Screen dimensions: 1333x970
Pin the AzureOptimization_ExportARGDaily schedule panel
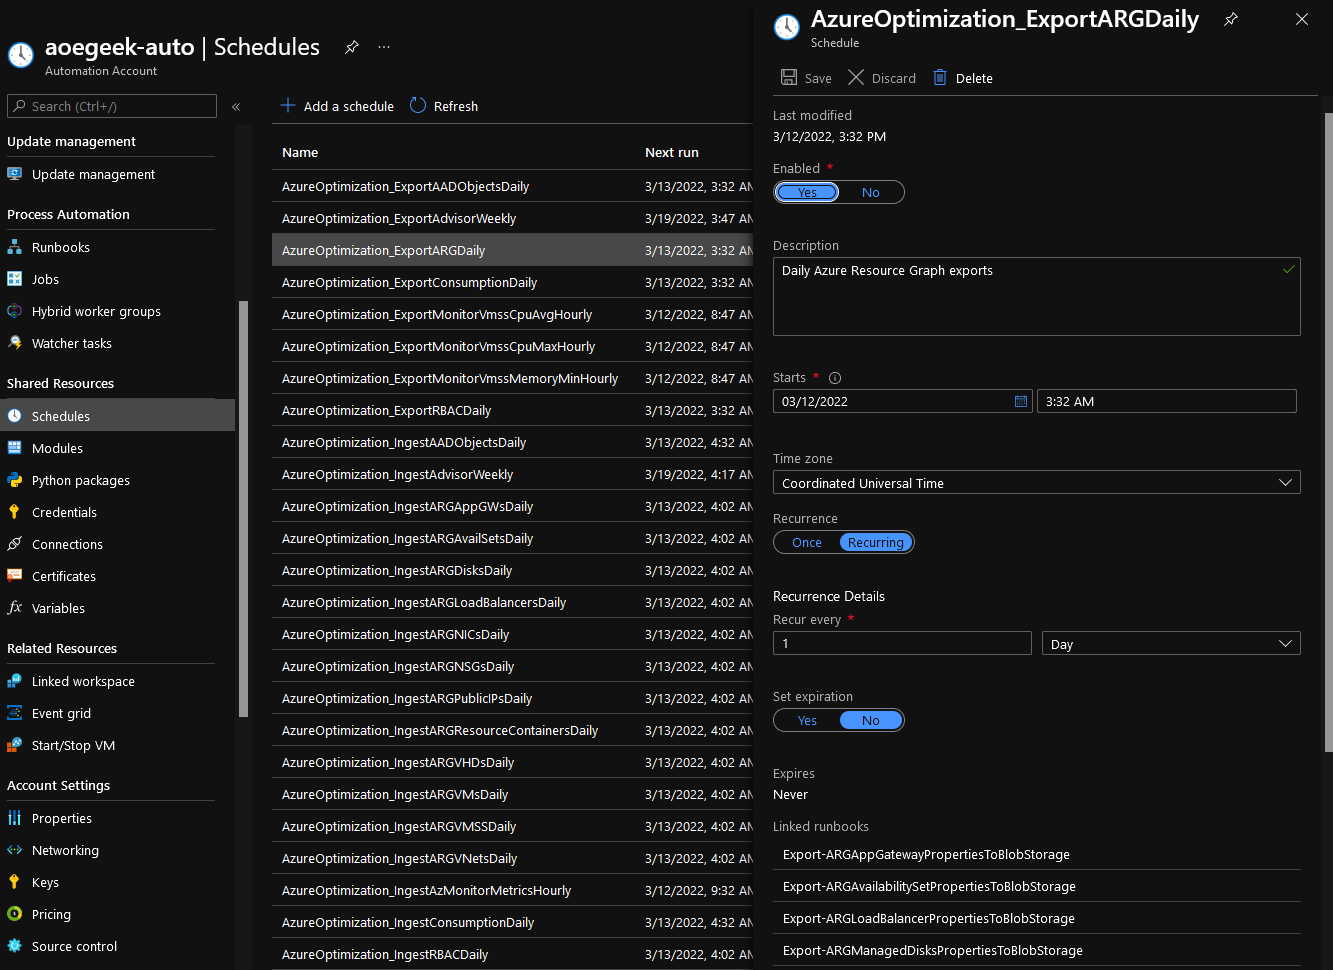click(1231, 19)
